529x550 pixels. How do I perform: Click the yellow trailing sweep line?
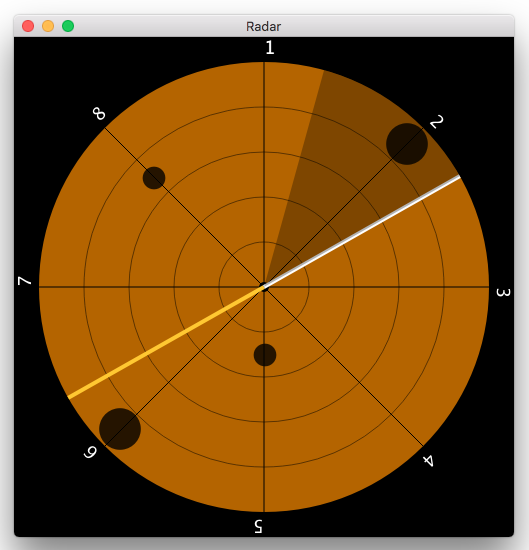point(166,342)
